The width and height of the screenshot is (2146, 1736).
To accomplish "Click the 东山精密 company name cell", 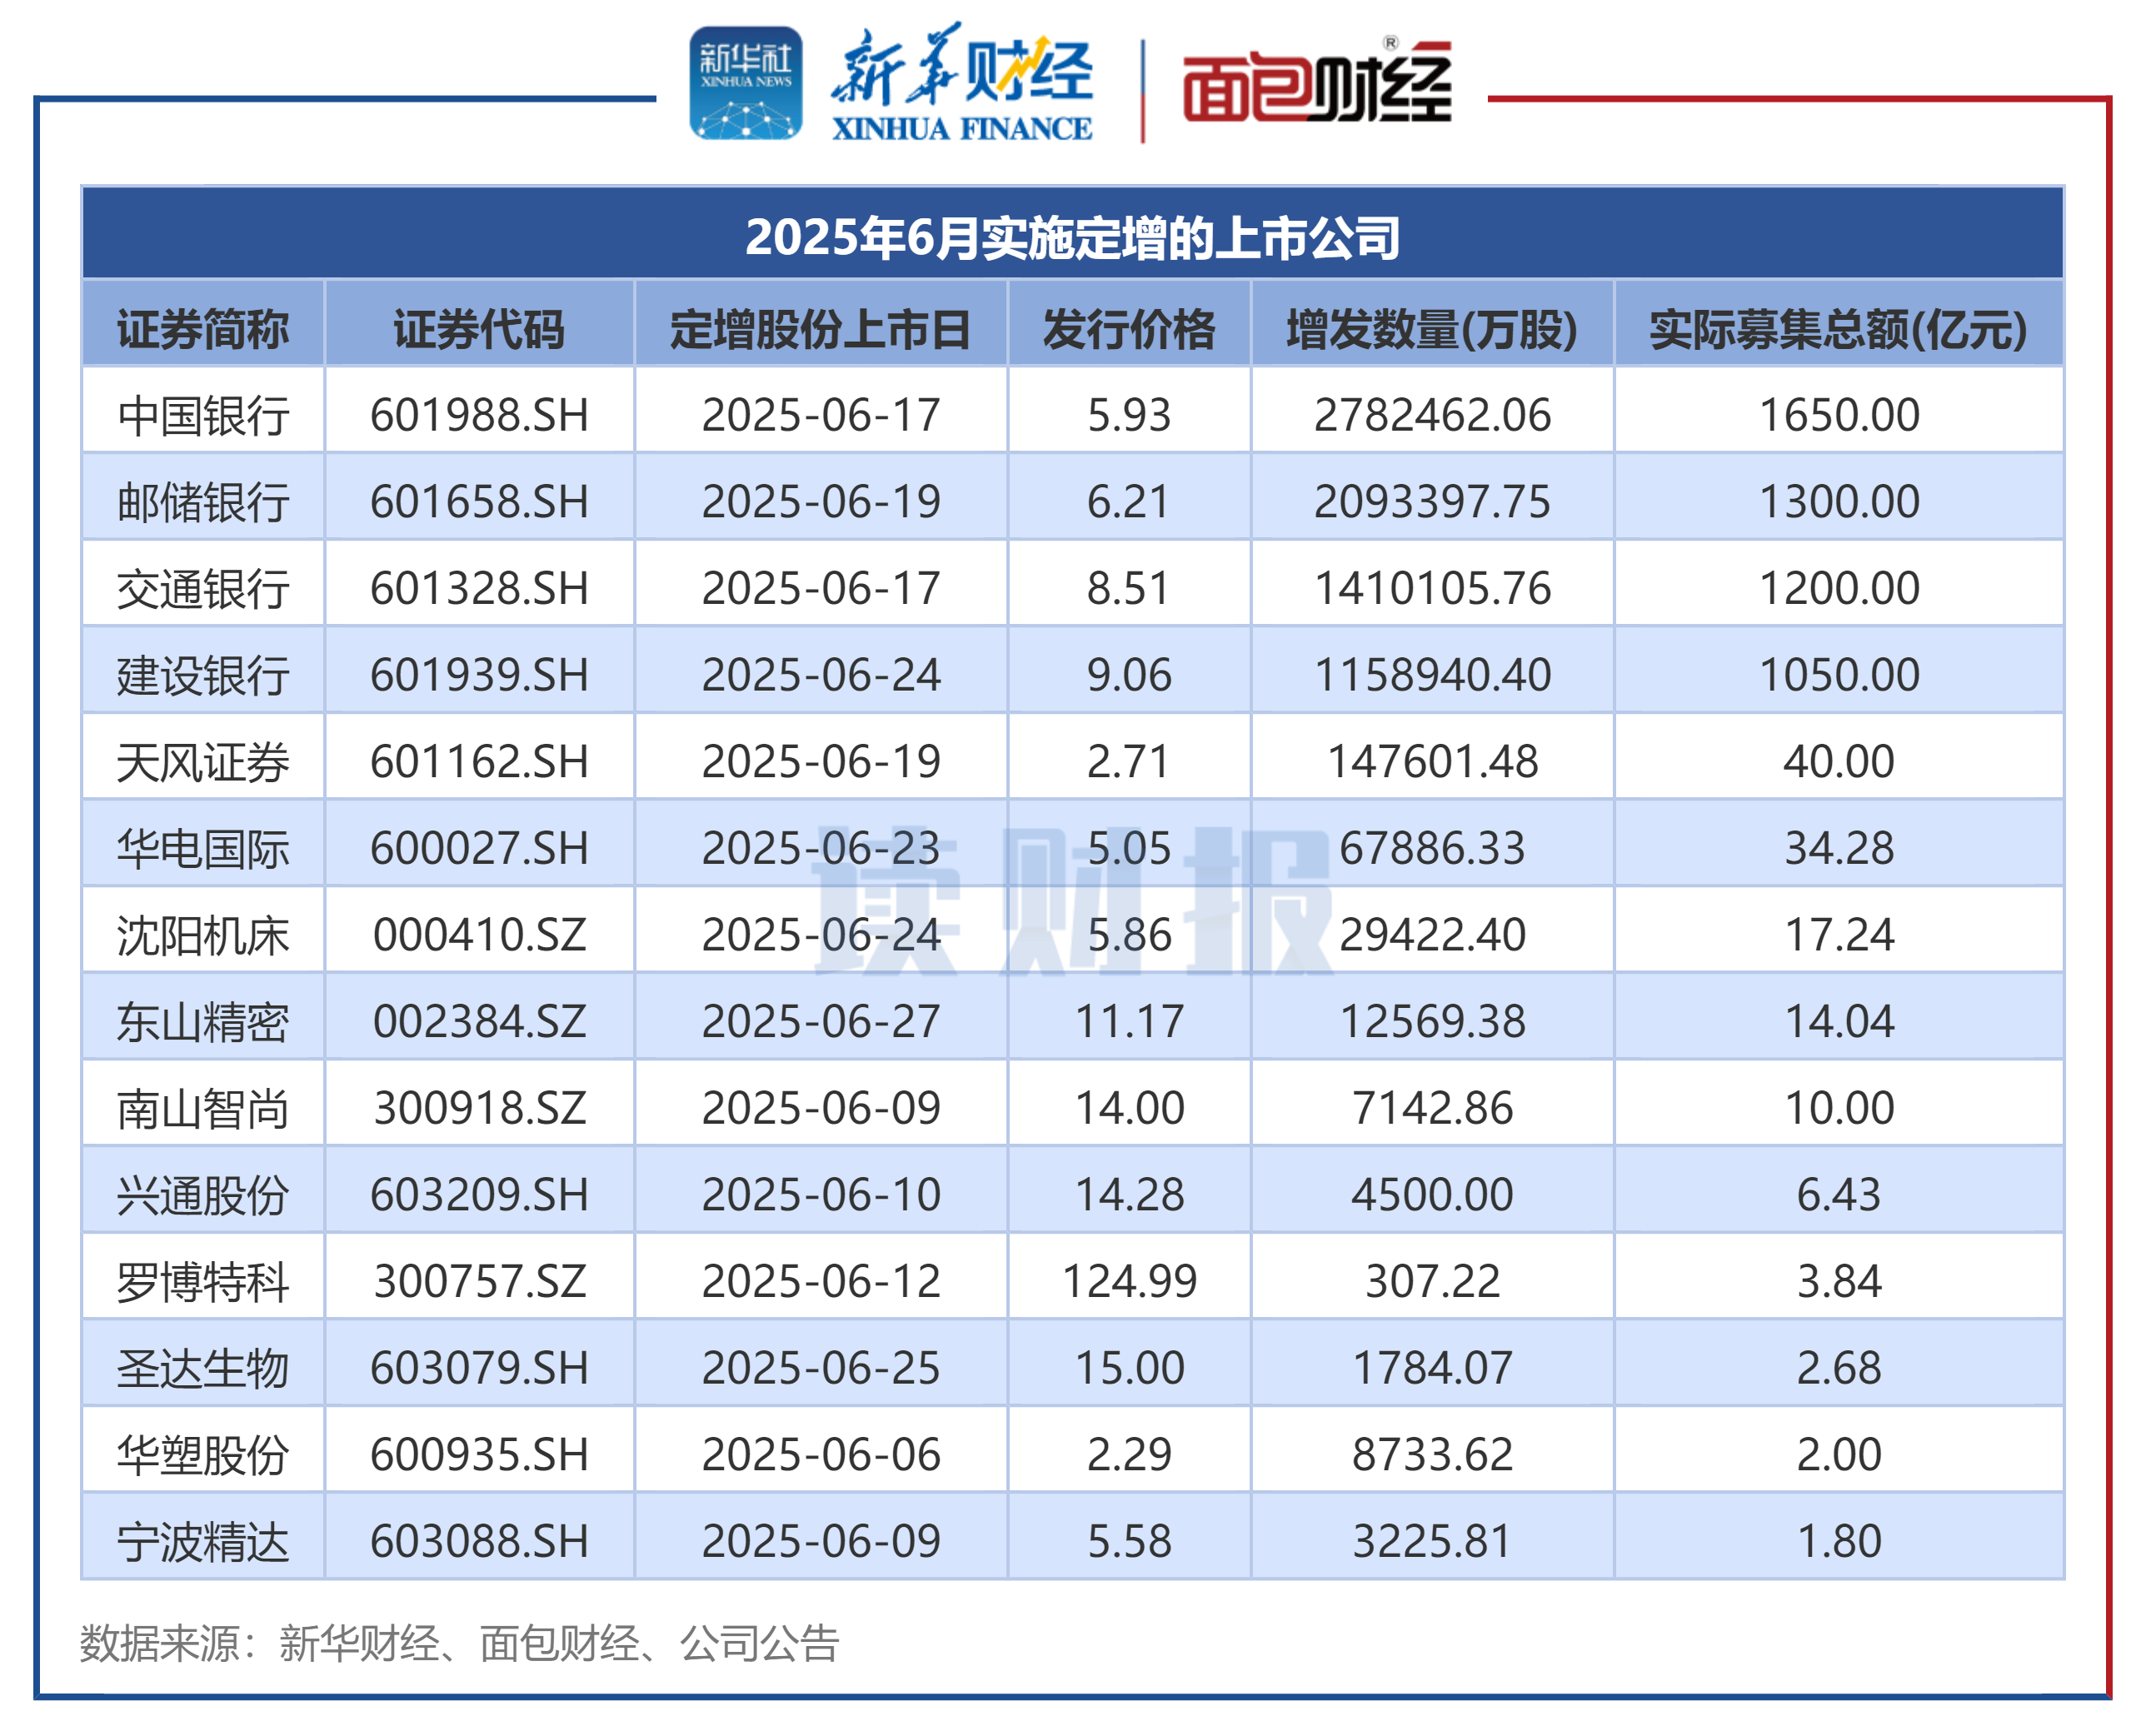I will (x=203, y=1021).
